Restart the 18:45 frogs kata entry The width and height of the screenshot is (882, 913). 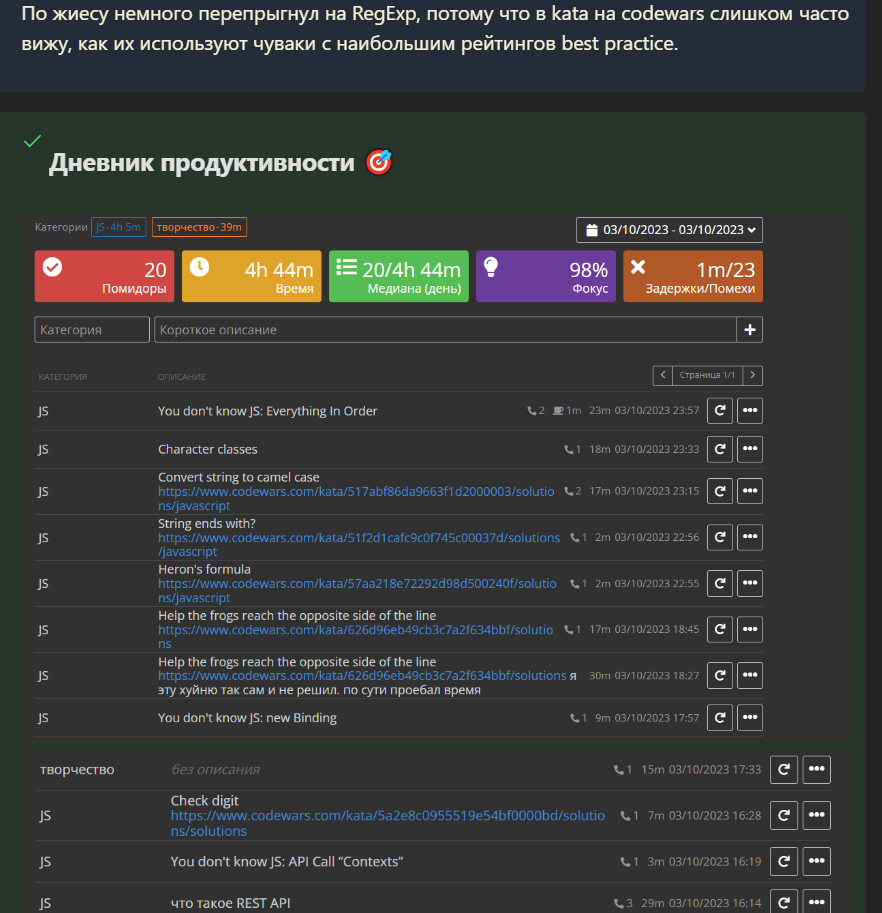720,629
